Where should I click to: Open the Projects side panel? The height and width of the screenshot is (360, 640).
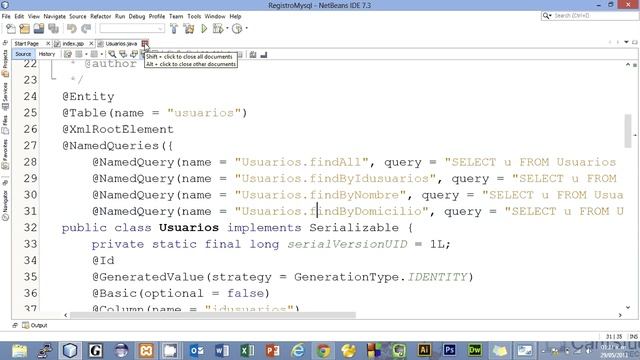pos(5,63)
